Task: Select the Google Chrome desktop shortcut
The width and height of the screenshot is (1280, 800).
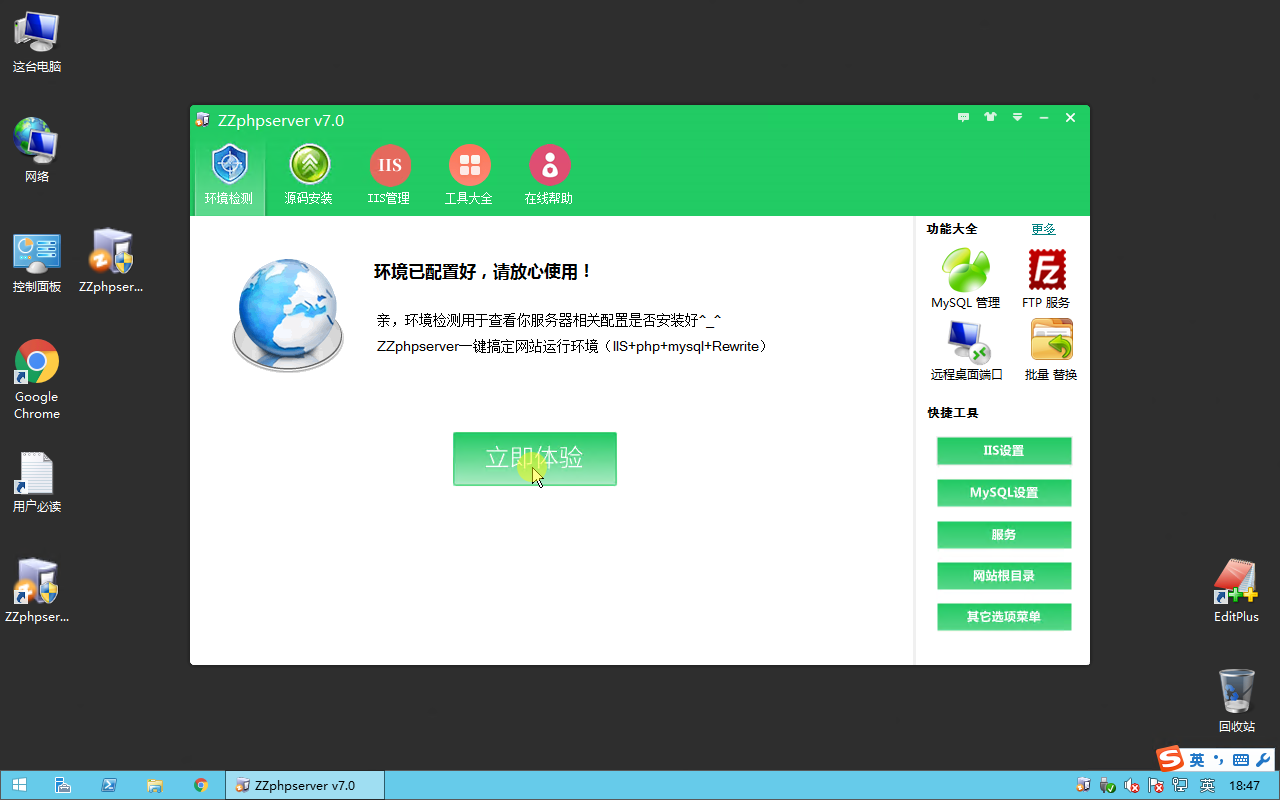Action: tap(37, 379)
